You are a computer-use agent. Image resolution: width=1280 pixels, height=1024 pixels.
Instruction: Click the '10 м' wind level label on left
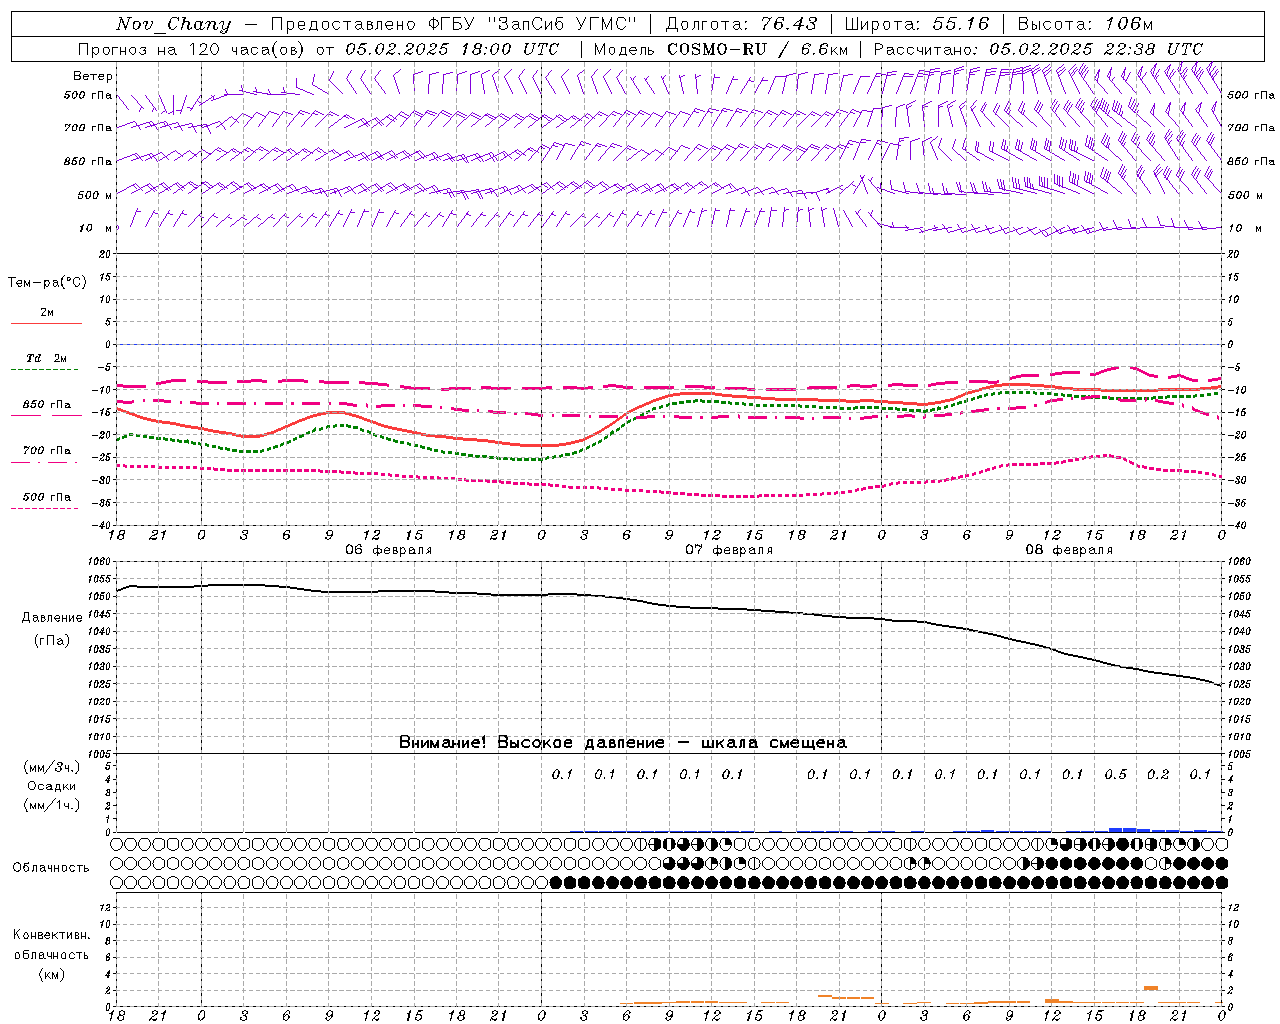pyautogui.click(x=95, y=228)
